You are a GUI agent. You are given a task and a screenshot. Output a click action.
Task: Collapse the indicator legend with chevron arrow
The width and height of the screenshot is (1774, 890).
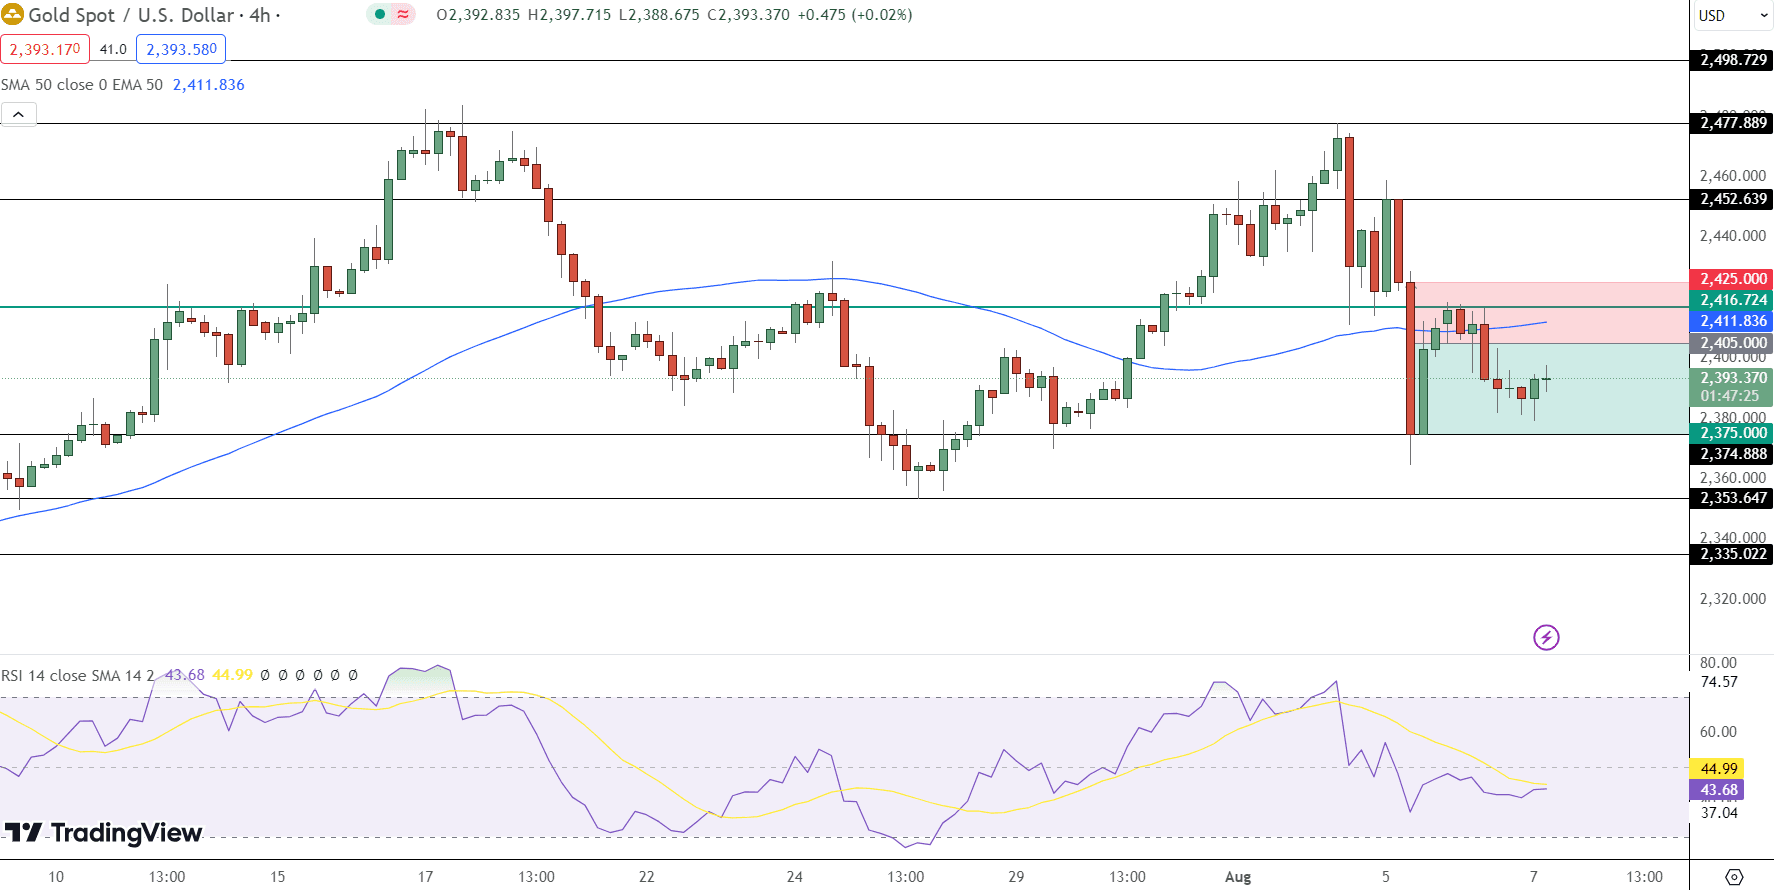(x=19, y=115)
